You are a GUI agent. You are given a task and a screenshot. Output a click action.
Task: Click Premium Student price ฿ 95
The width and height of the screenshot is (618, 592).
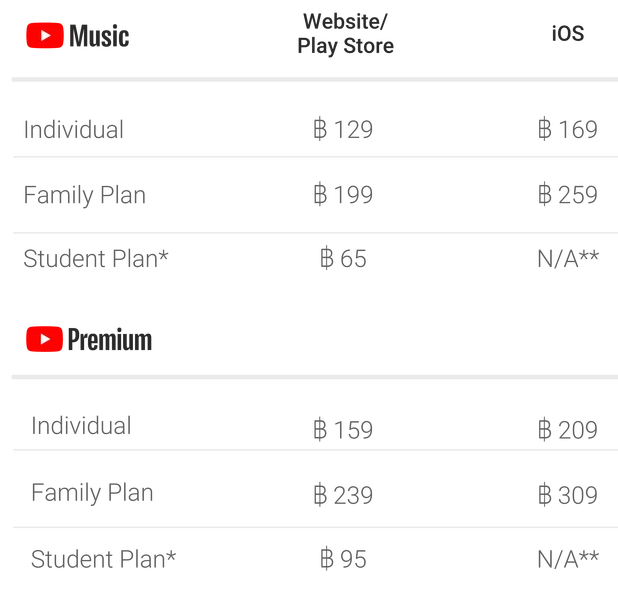click(x=343, y=559)
